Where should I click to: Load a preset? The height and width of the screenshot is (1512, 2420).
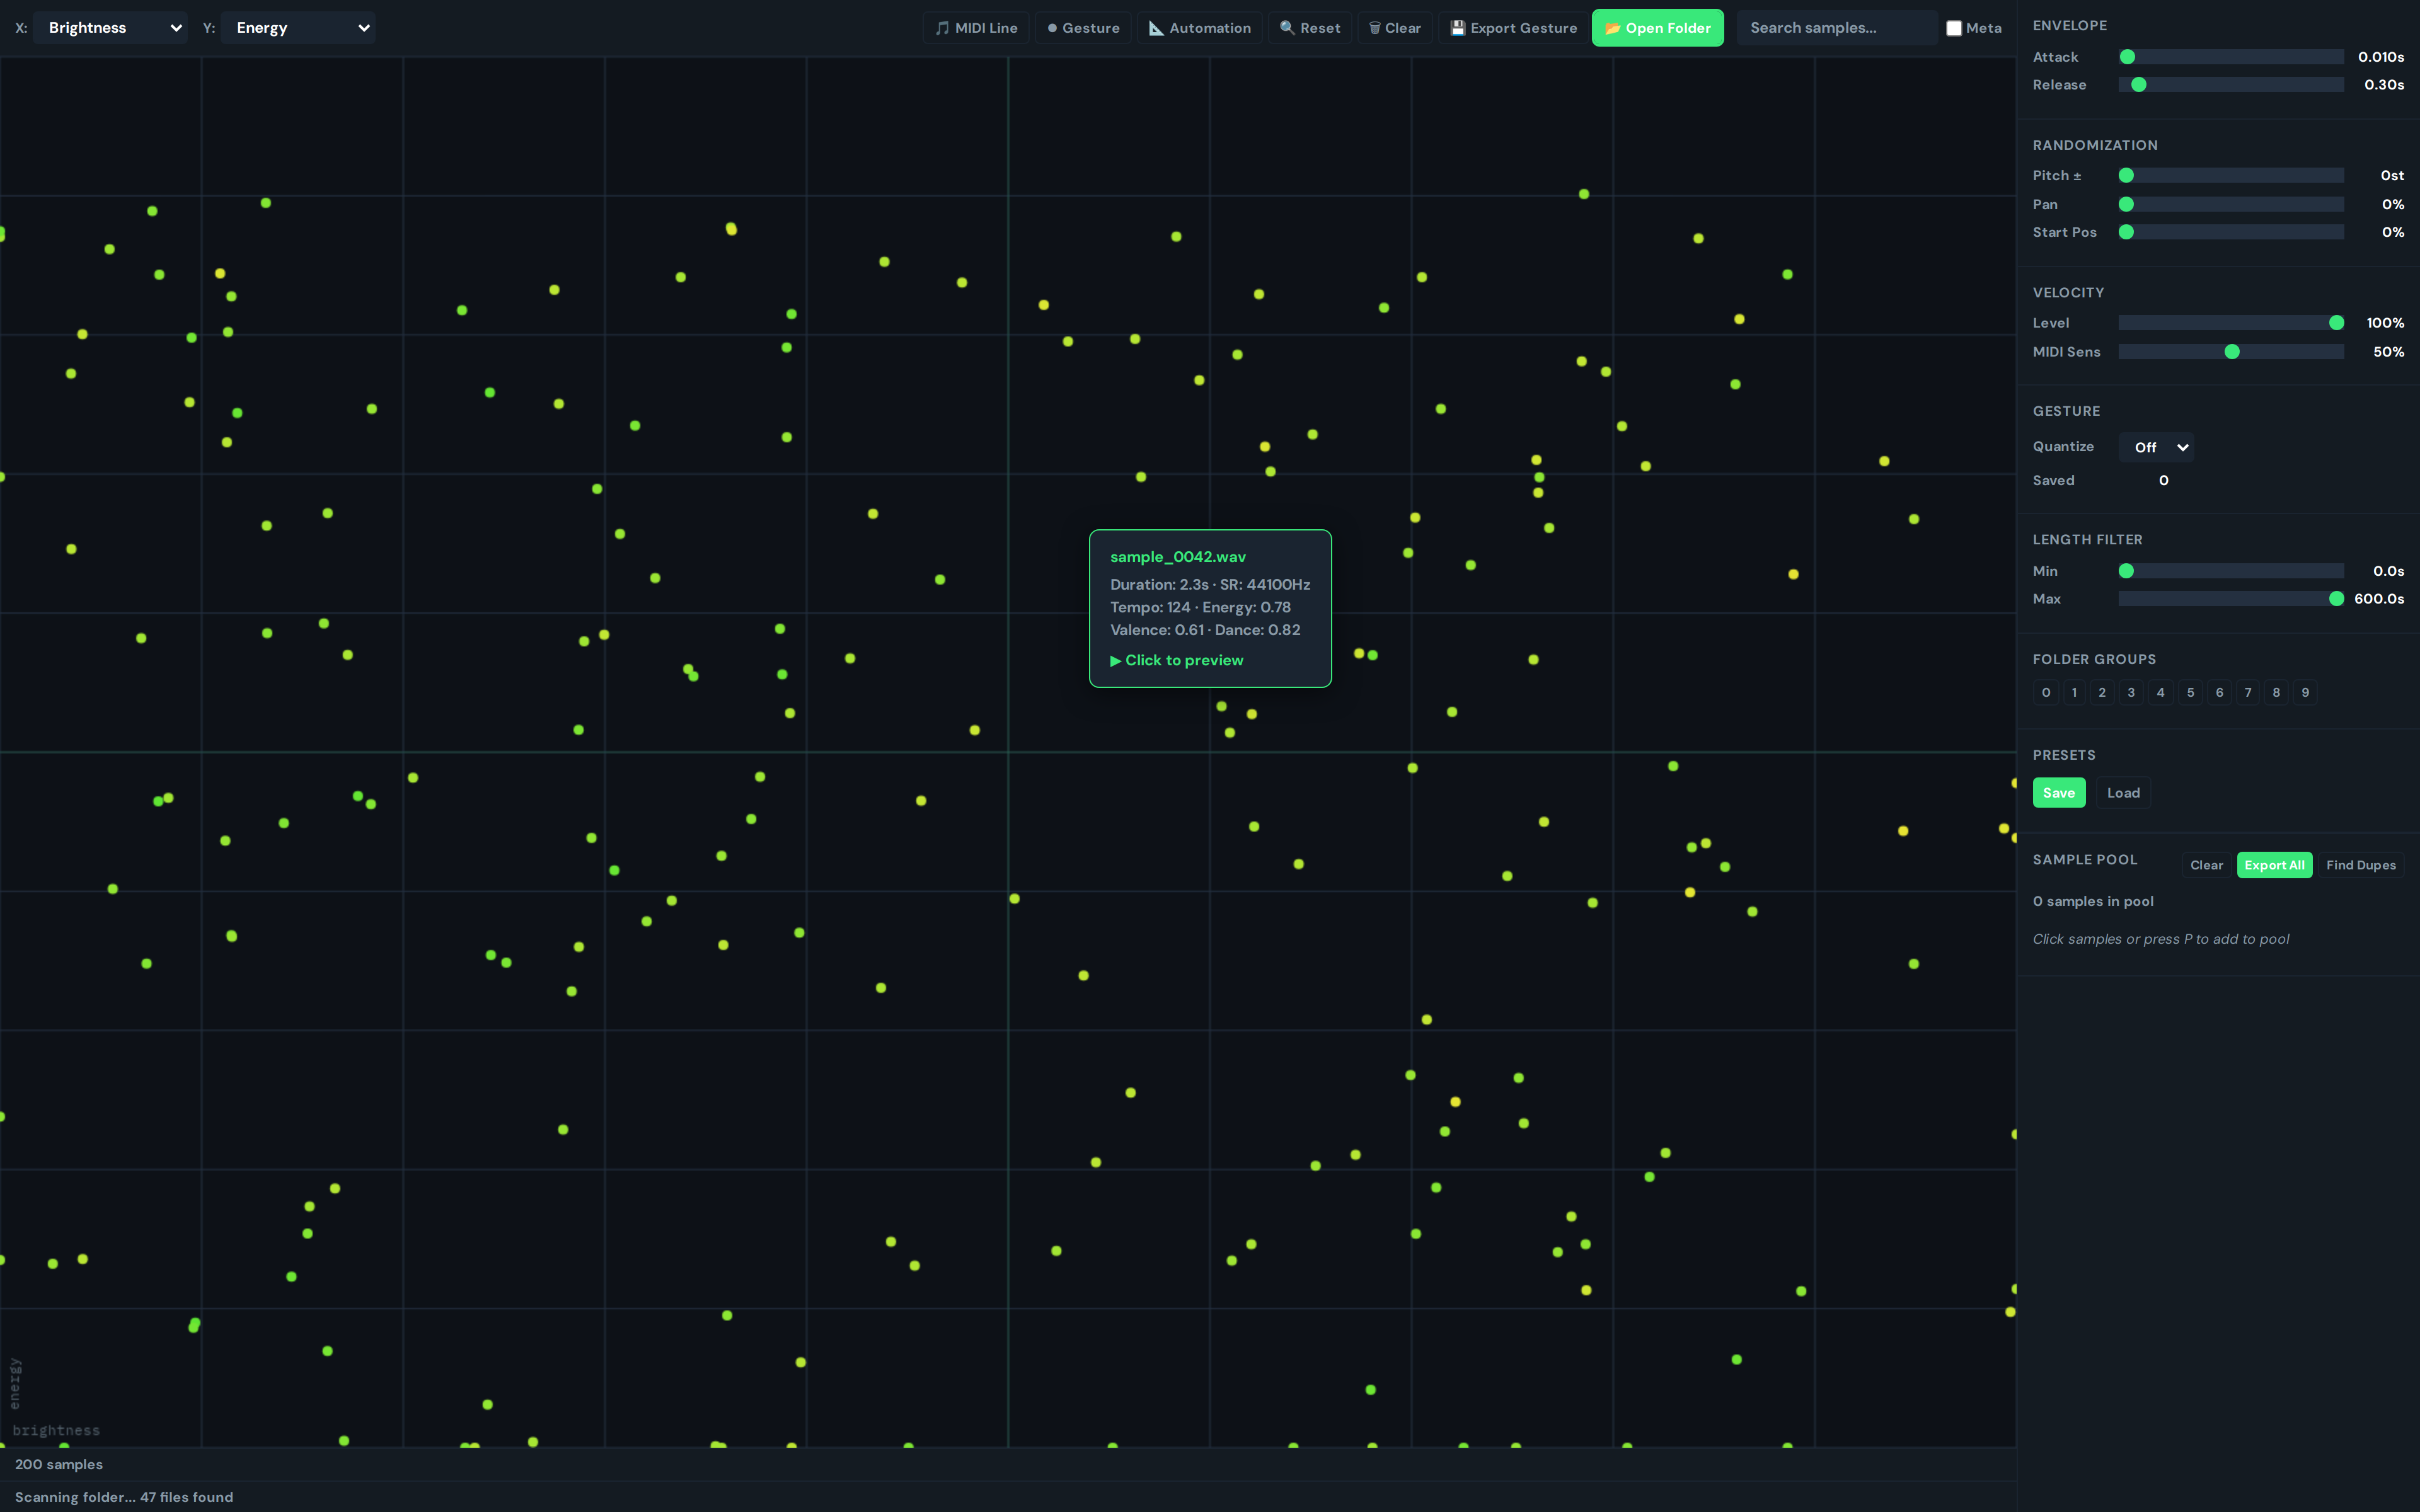tap(2123, 793)
